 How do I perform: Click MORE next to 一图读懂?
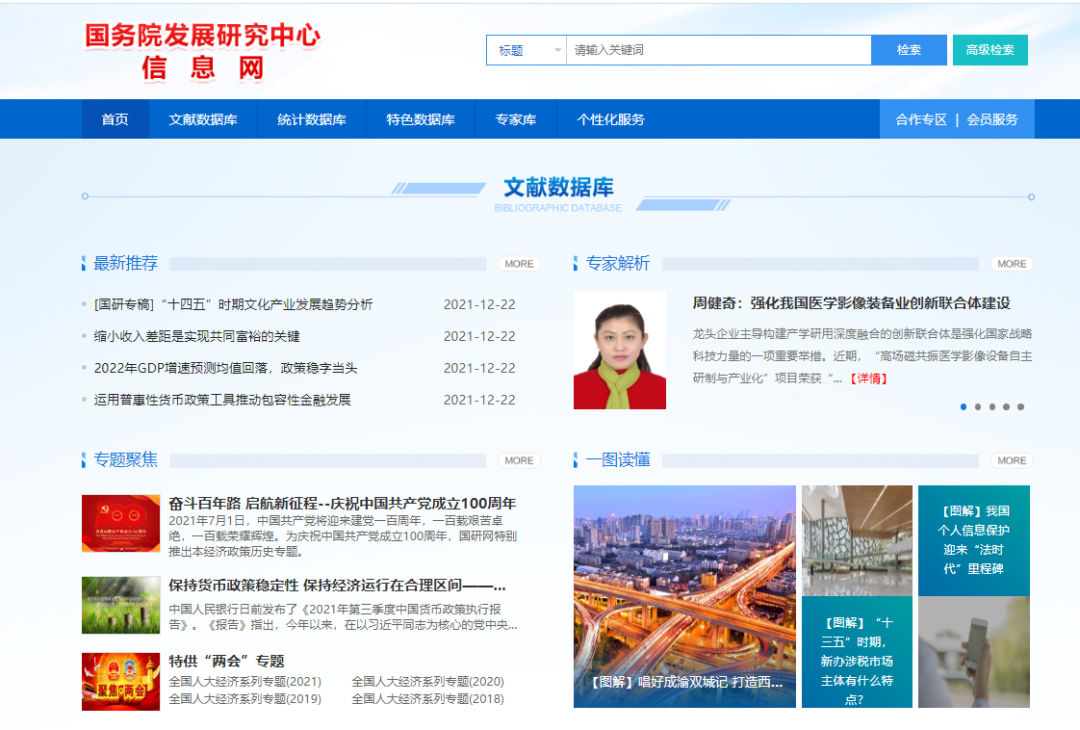point(1010,460)
